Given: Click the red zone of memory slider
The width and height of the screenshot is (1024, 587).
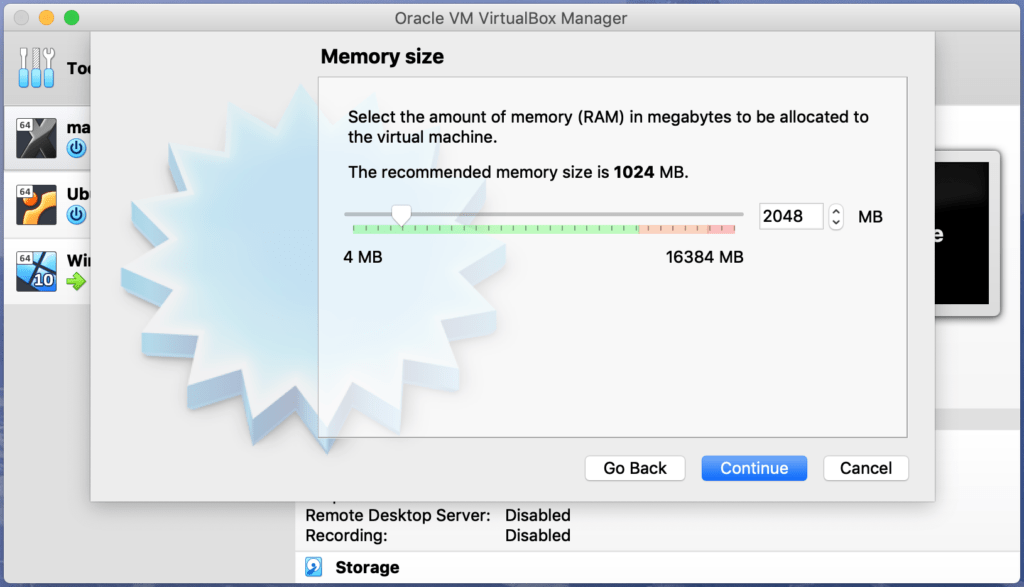Looking at the screenshot, I should [722, 229].
